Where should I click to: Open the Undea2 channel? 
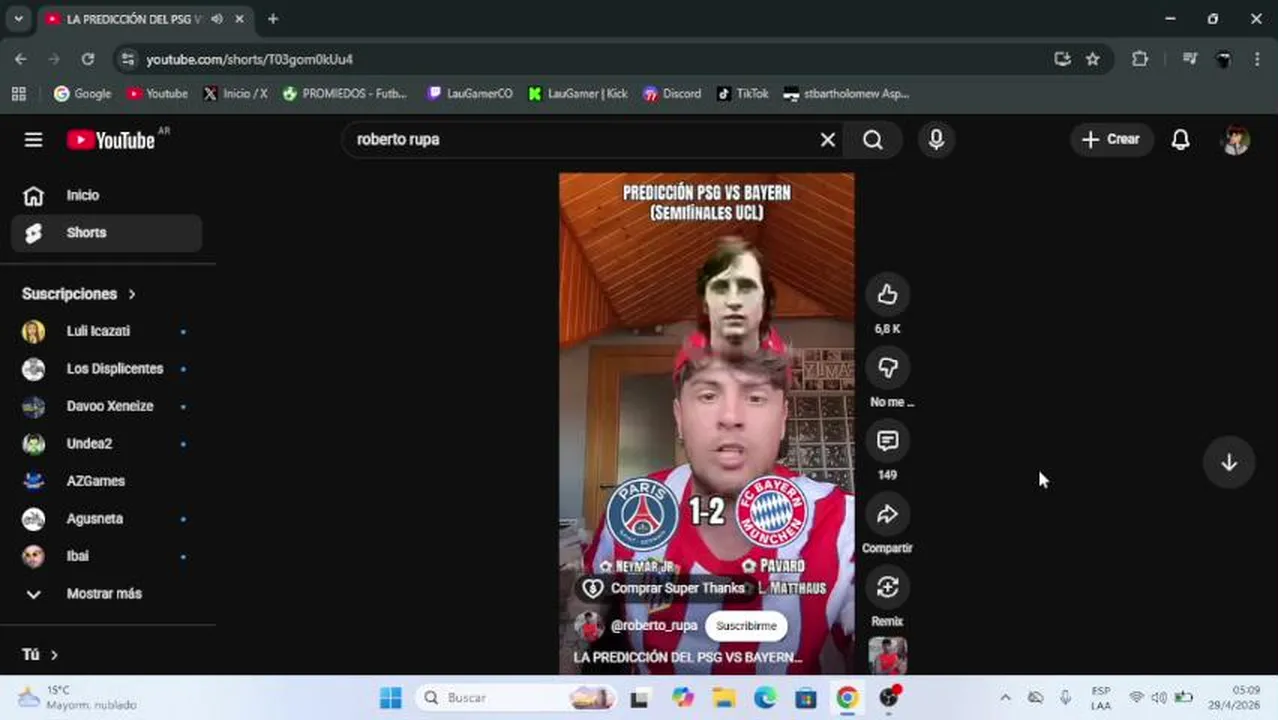pos(107,444)
